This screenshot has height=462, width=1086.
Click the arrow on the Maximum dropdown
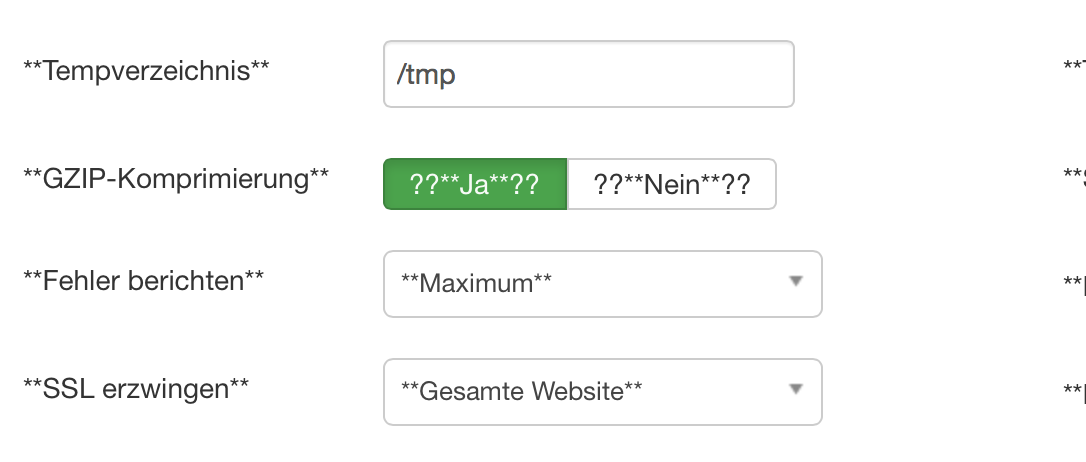[795, 282]
